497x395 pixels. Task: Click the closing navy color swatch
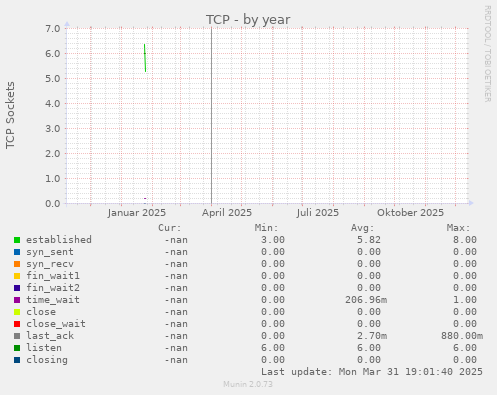[17, 360]
